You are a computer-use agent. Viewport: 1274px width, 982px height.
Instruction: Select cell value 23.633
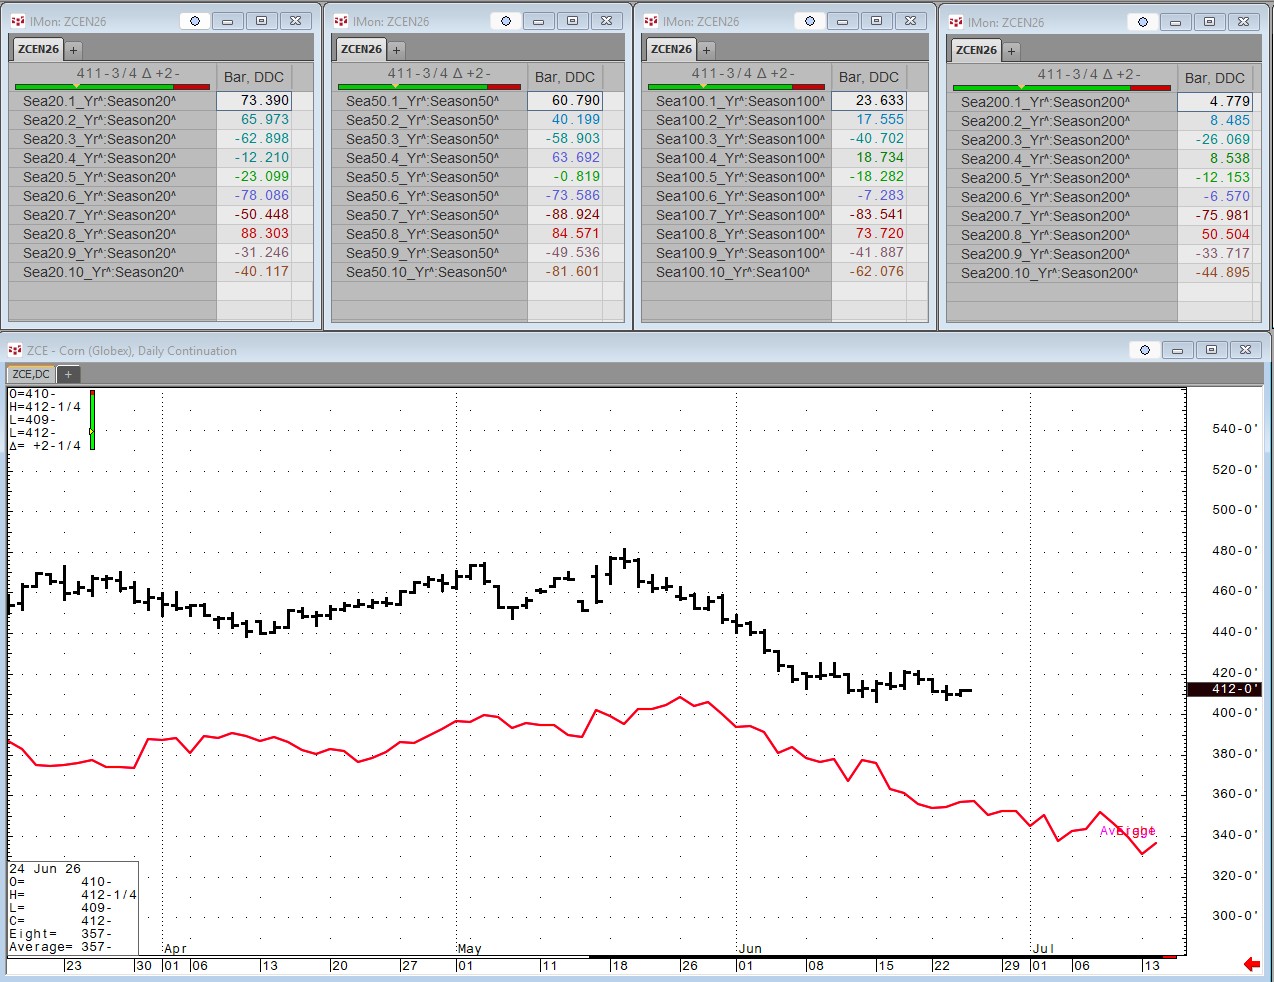pos(869,101)
